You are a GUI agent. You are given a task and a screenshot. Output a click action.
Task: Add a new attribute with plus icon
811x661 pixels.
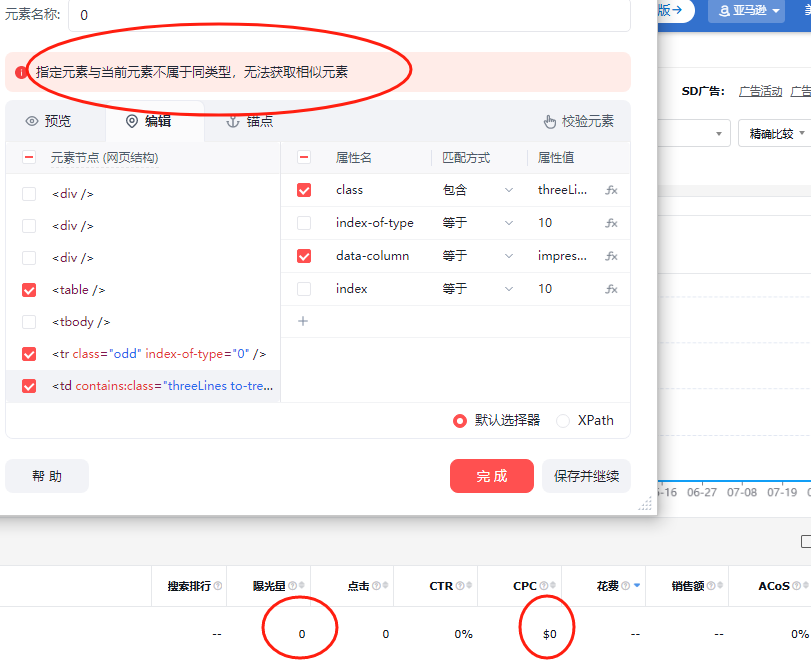tap(303, 321)
